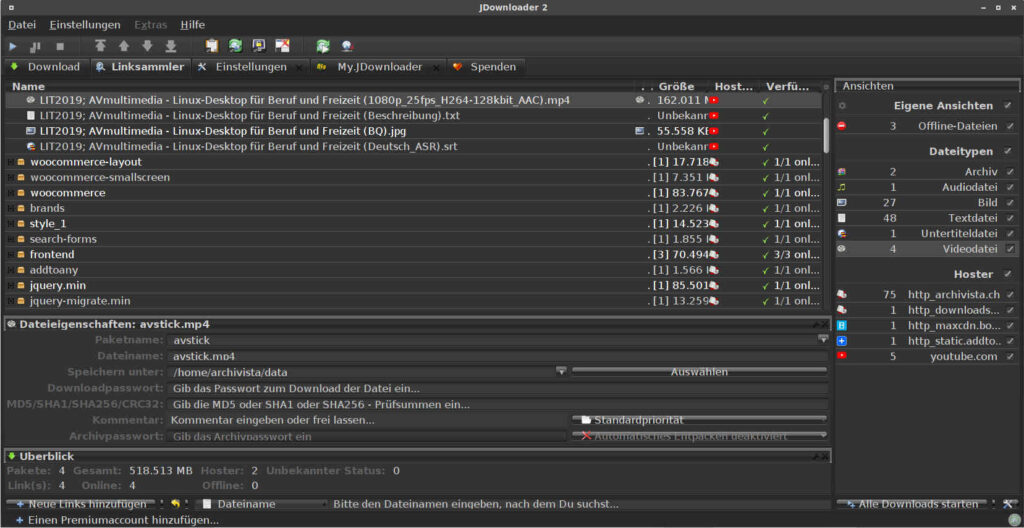Expand the woocommerce-smallscreen package
This screenshot has width=1024, height=528.
[x=10, y=178]
